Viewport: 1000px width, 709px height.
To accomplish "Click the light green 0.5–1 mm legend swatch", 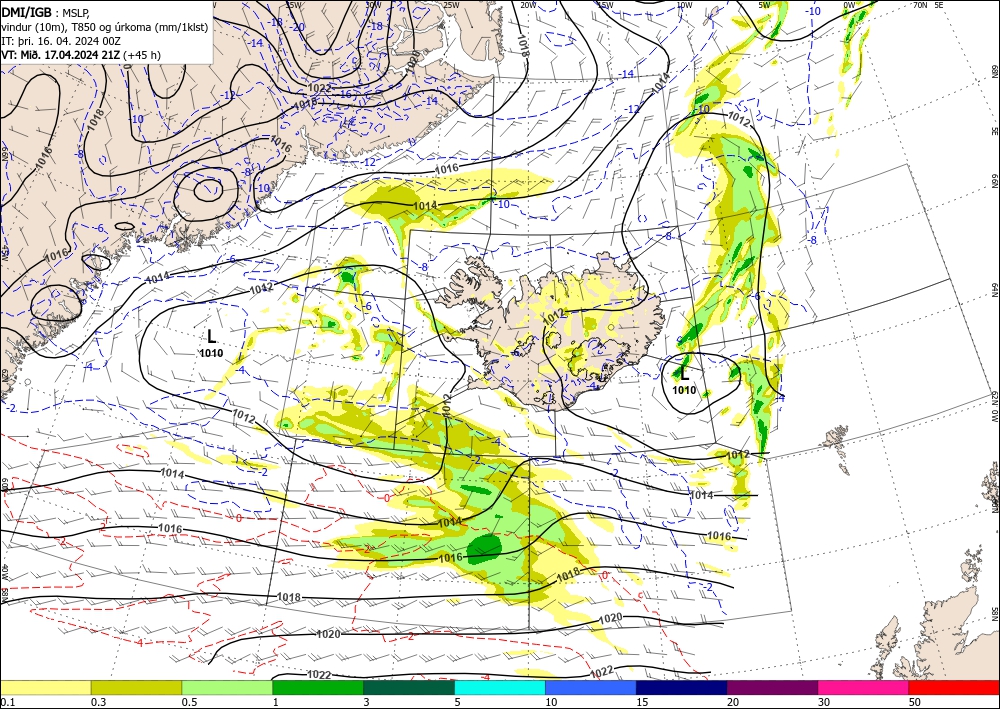I will point(227,687).
